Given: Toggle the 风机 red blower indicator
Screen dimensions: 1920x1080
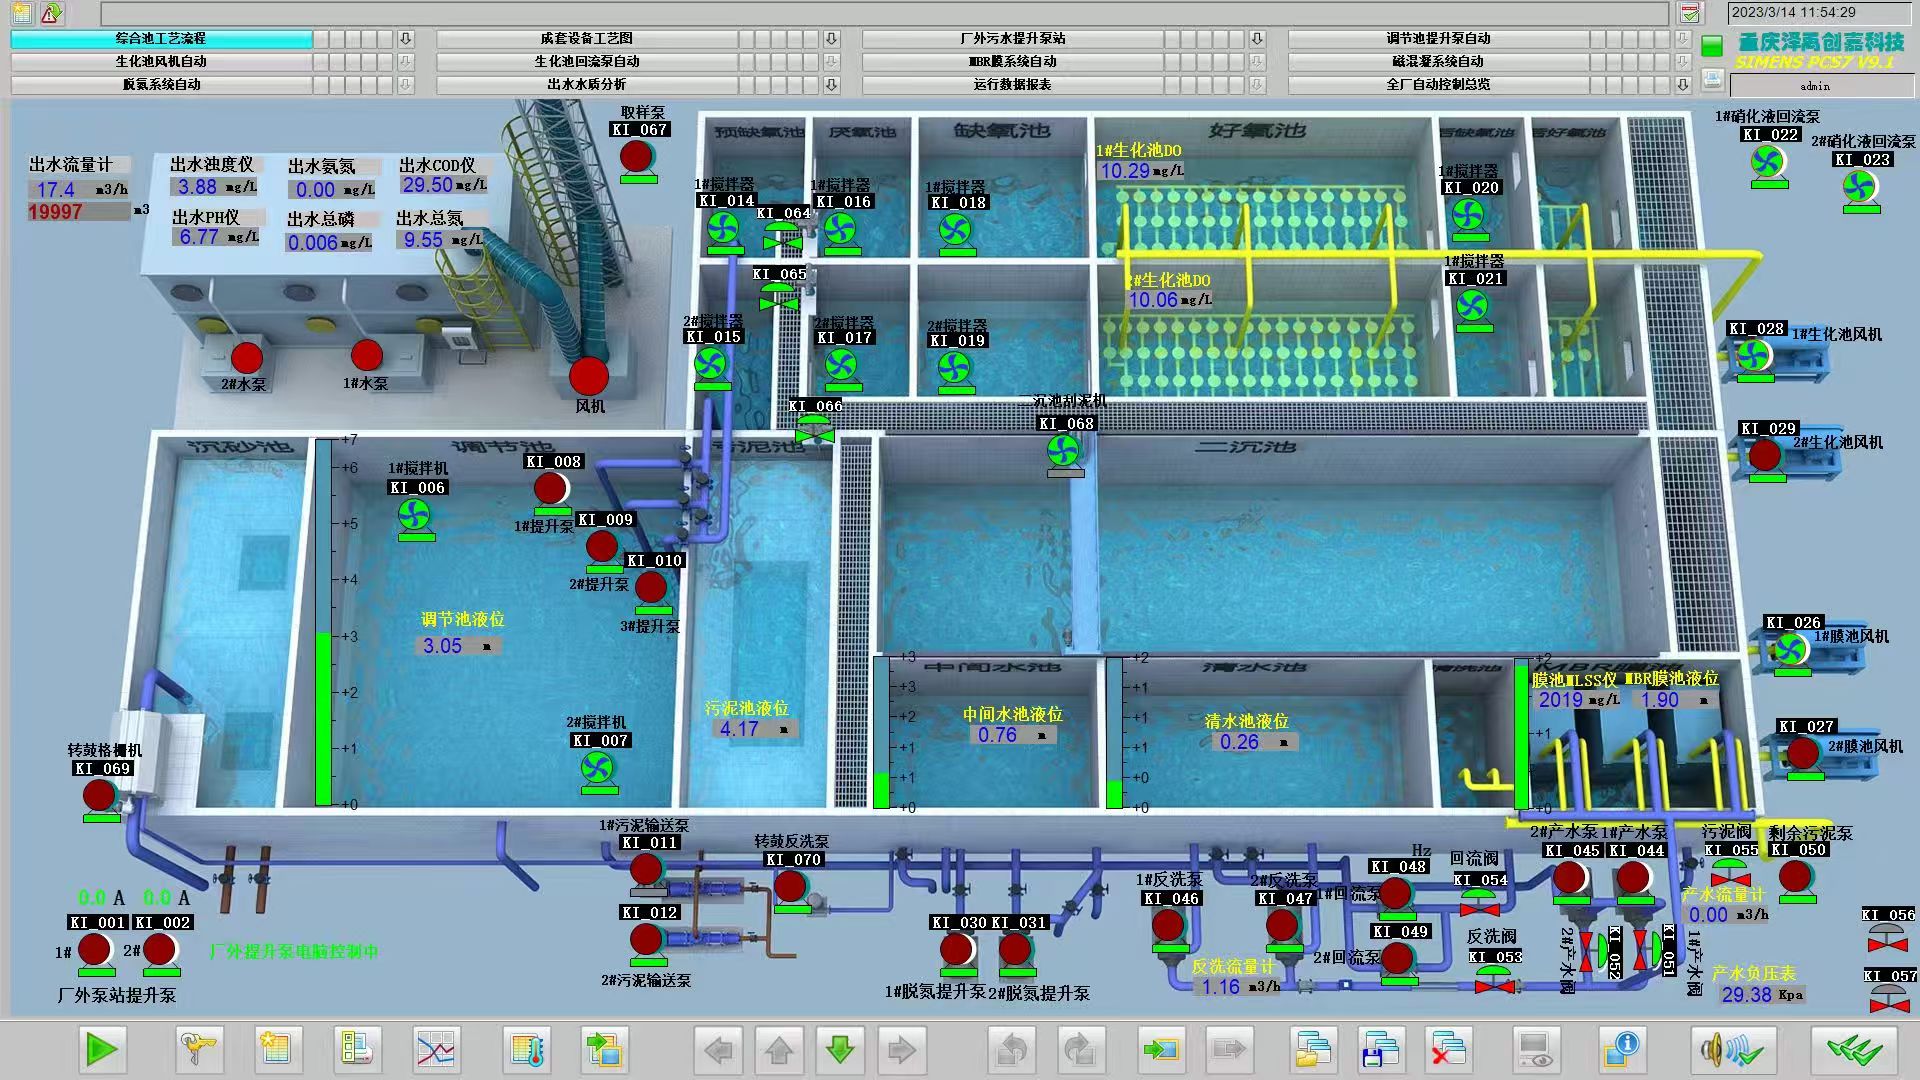Looking at the screenshot, I should coord(589,376).
